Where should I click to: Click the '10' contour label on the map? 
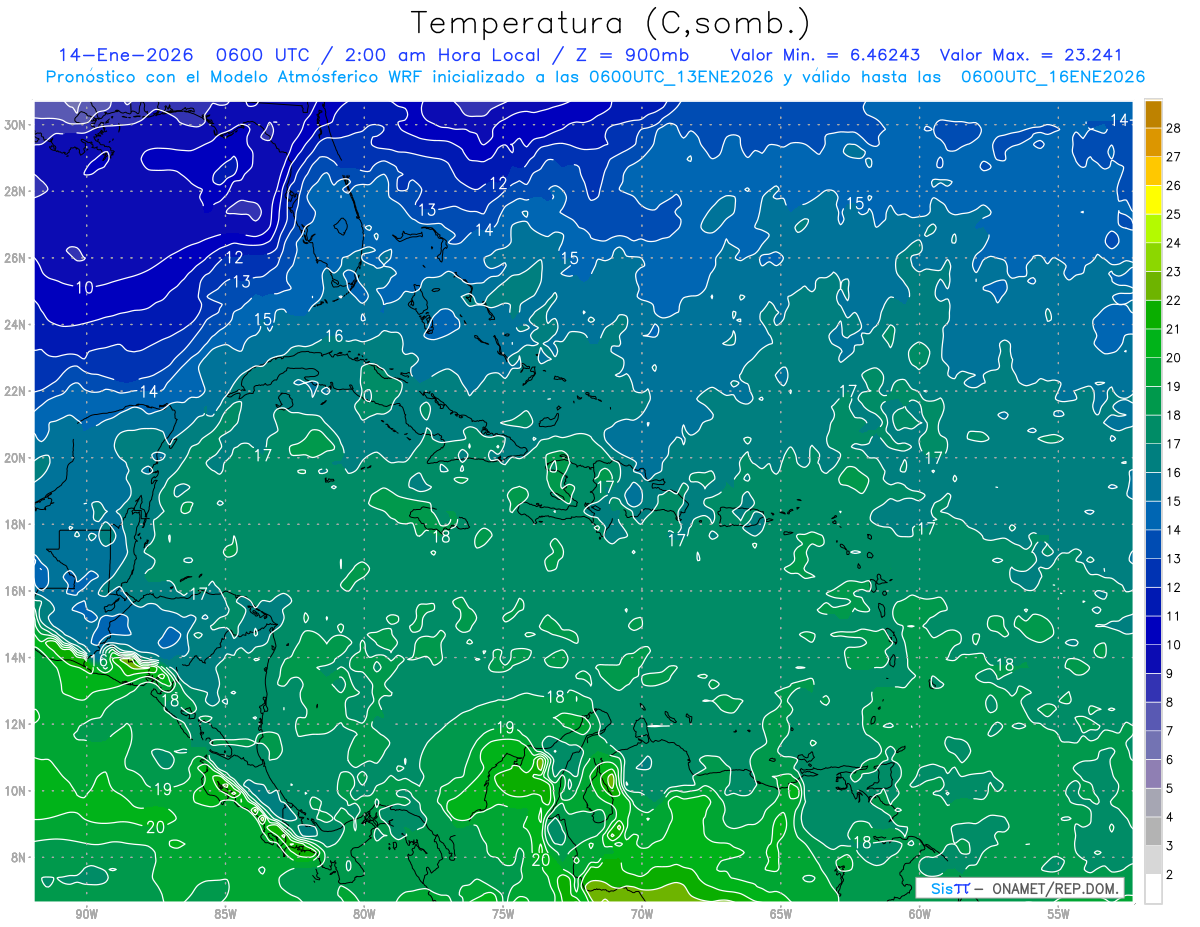[85, 287]
